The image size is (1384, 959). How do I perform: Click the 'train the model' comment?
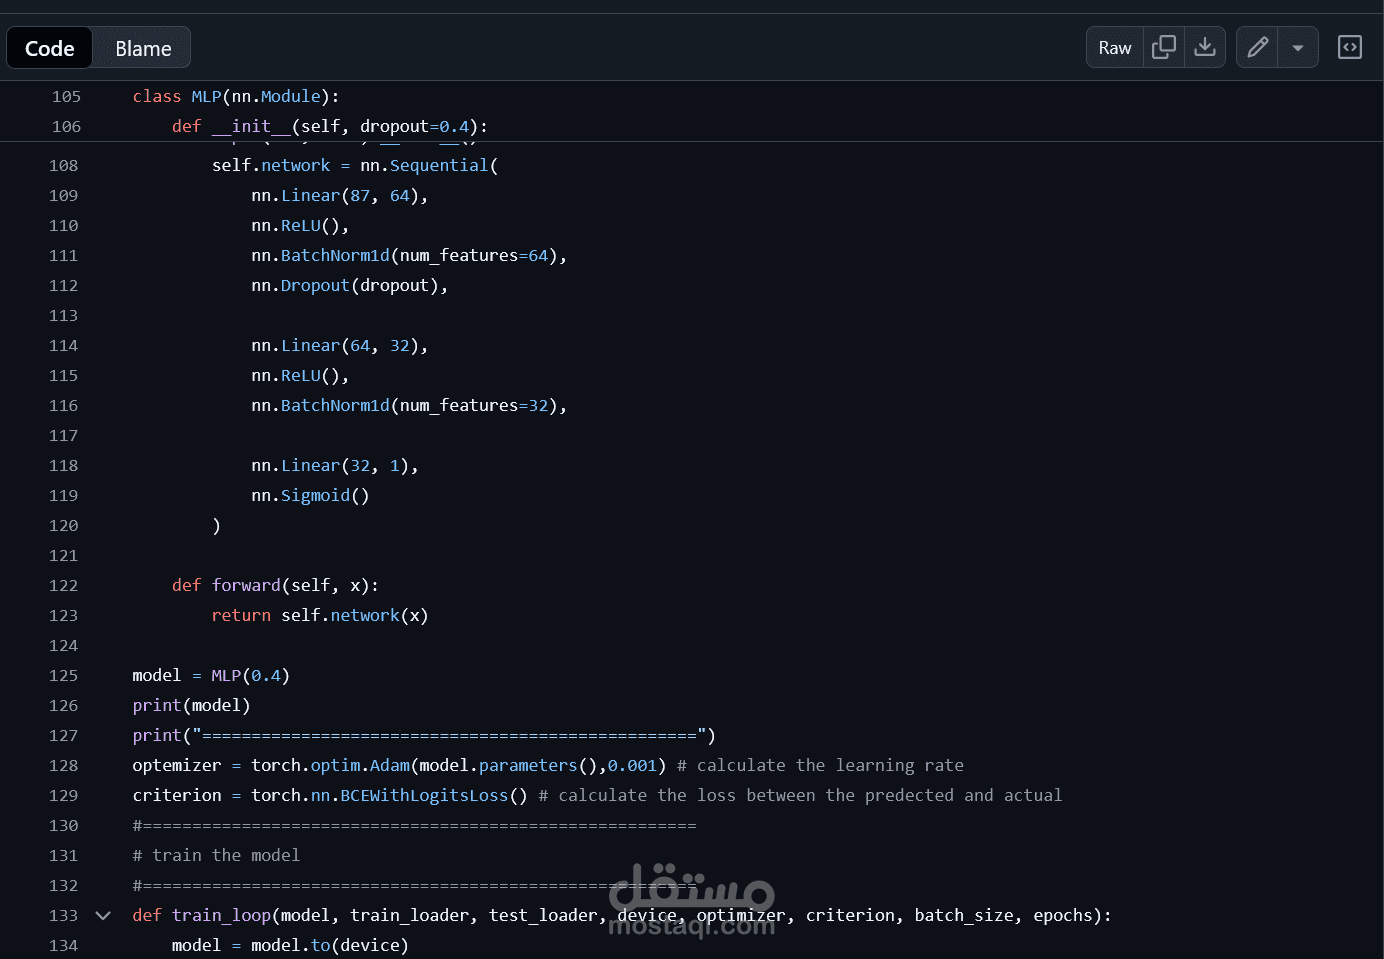(216, 855)
